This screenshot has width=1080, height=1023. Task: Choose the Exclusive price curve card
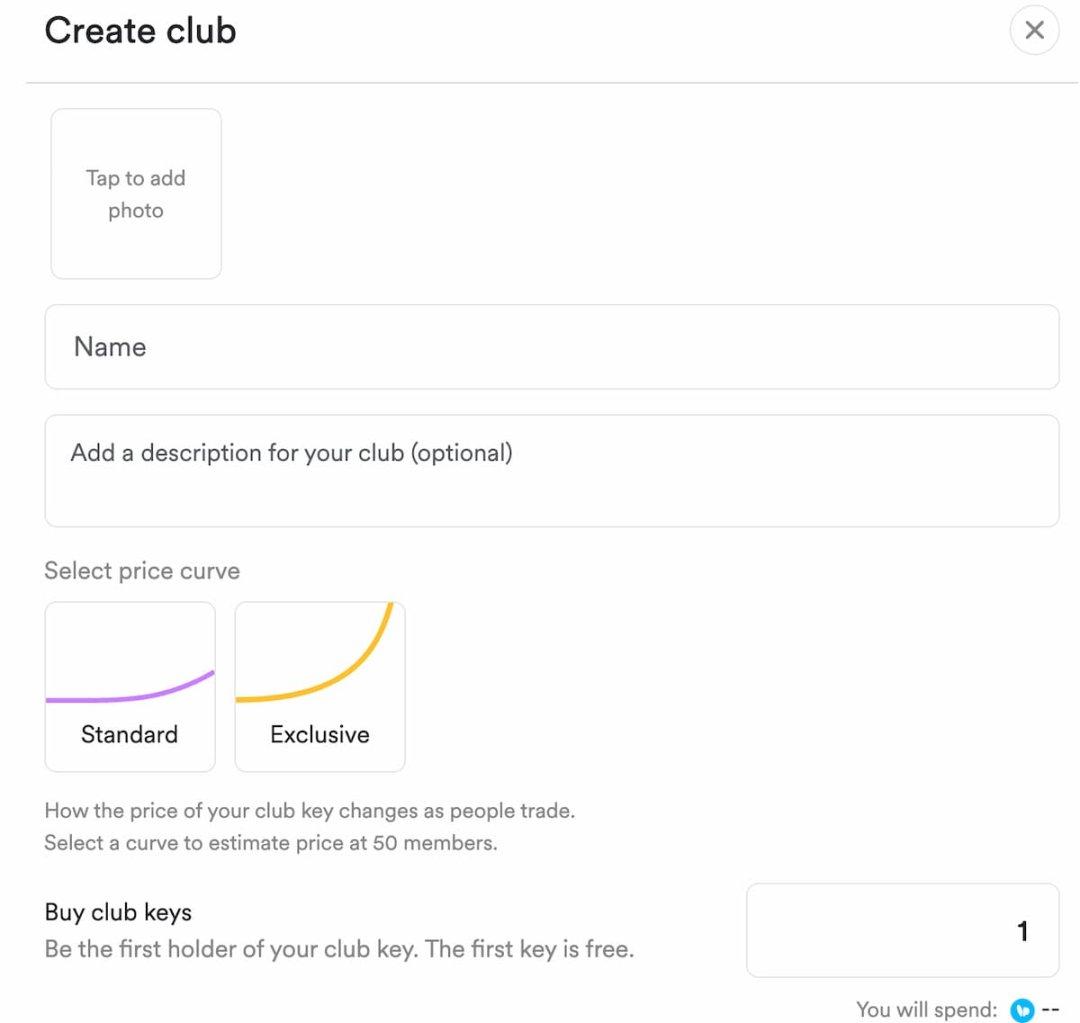click(x=320, y=687)
